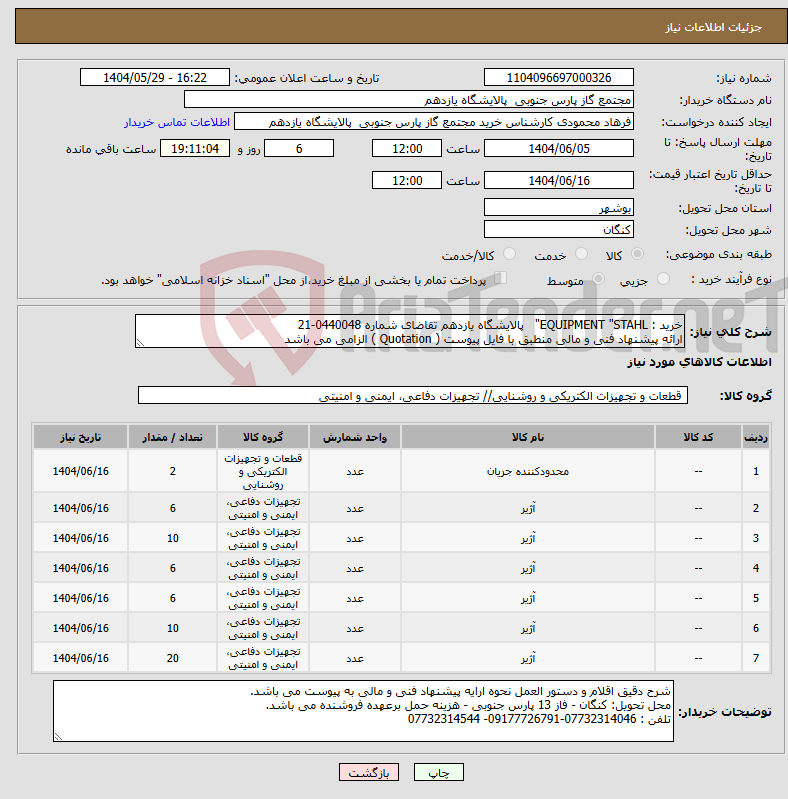
Task: Select the جزیی purchase type radio
Action: click(663, 279)
